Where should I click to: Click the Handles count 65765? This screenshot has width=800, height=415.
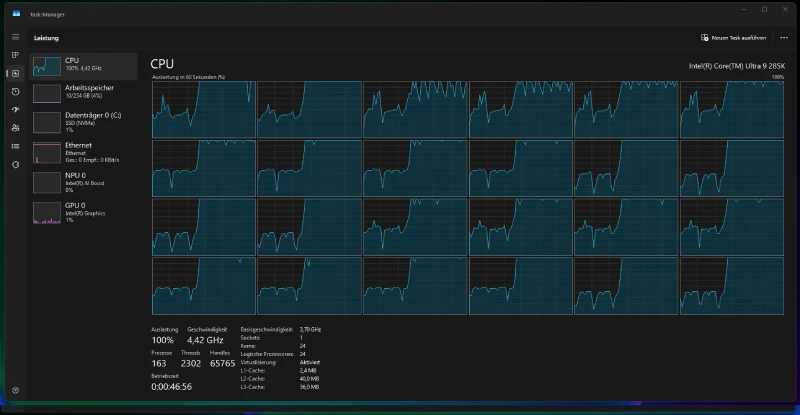pyautogui.click(x=222, y=363)
